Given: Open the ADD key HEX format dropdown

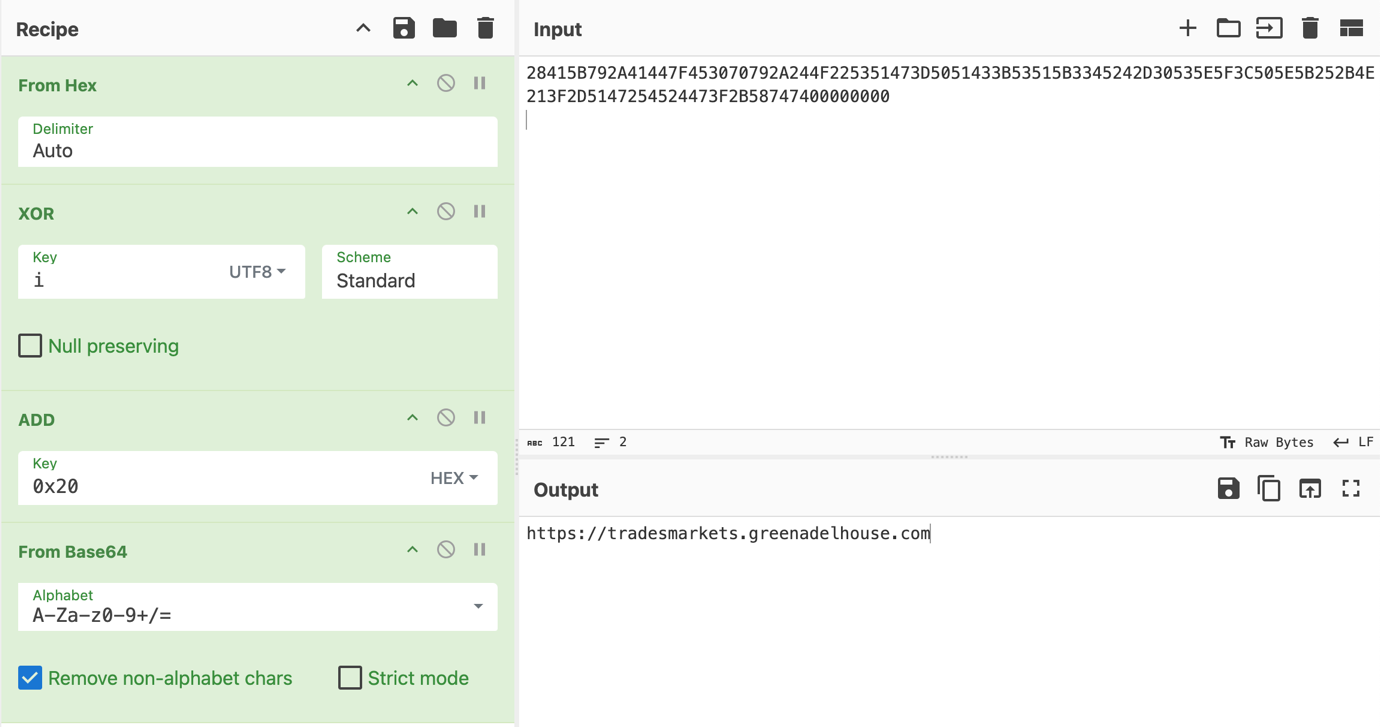Looking at the screenshot, I should (x=454, y=478).
